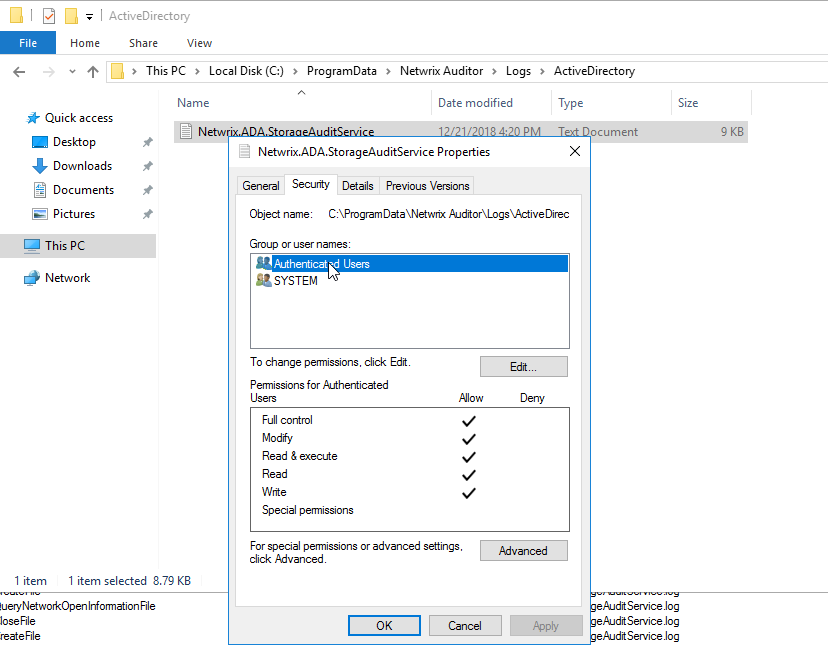Click the Properties quick access toolbar icon
828x646 pixels.
pos(49,16)
